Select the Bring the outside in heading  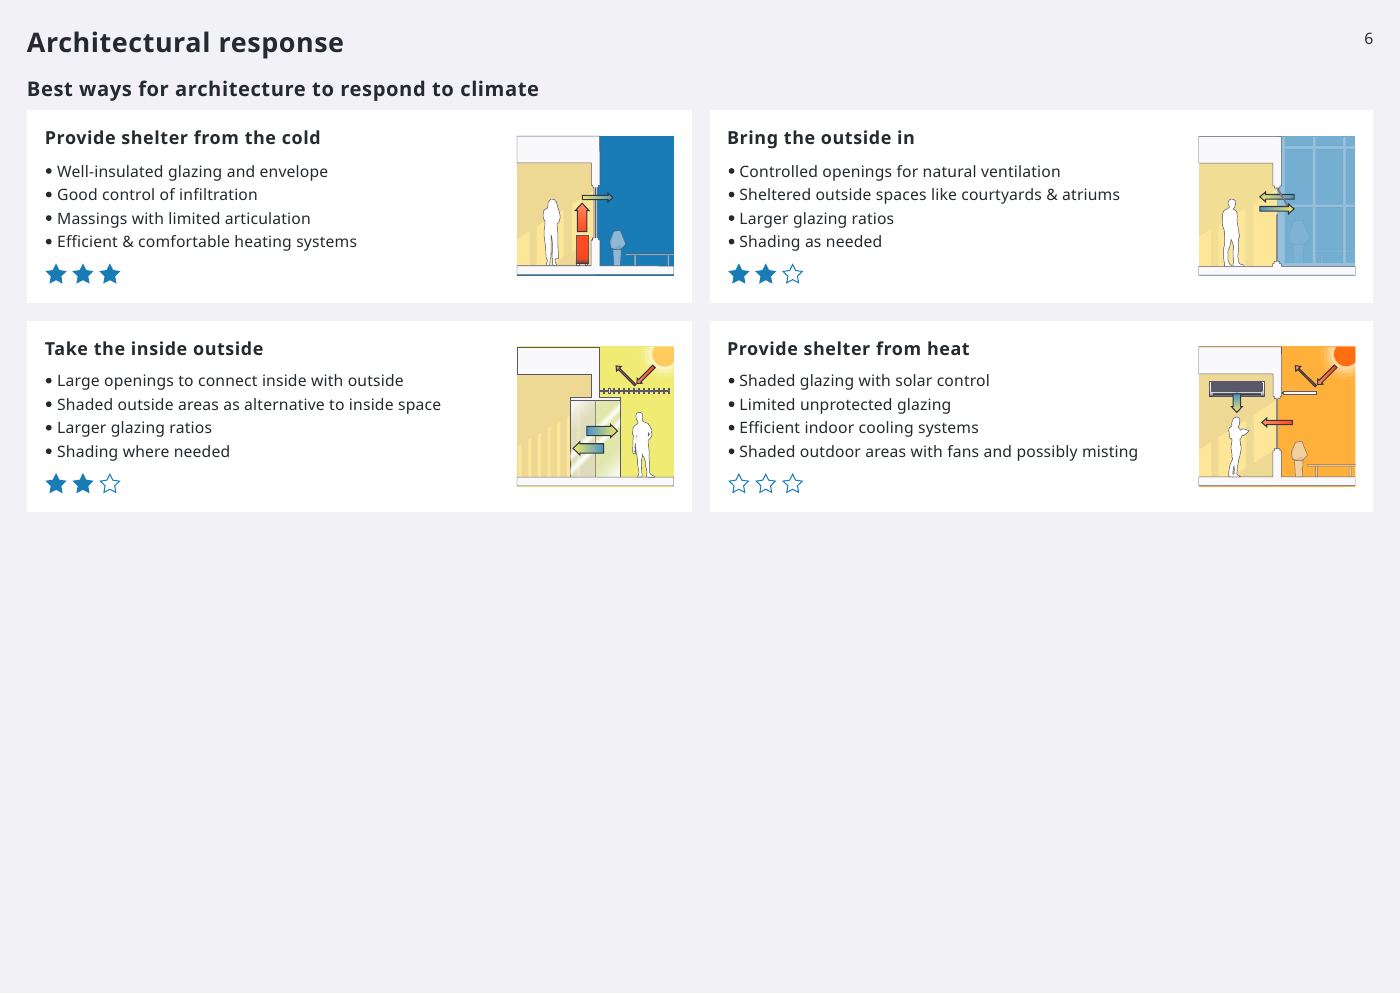(x=821, y=138)
